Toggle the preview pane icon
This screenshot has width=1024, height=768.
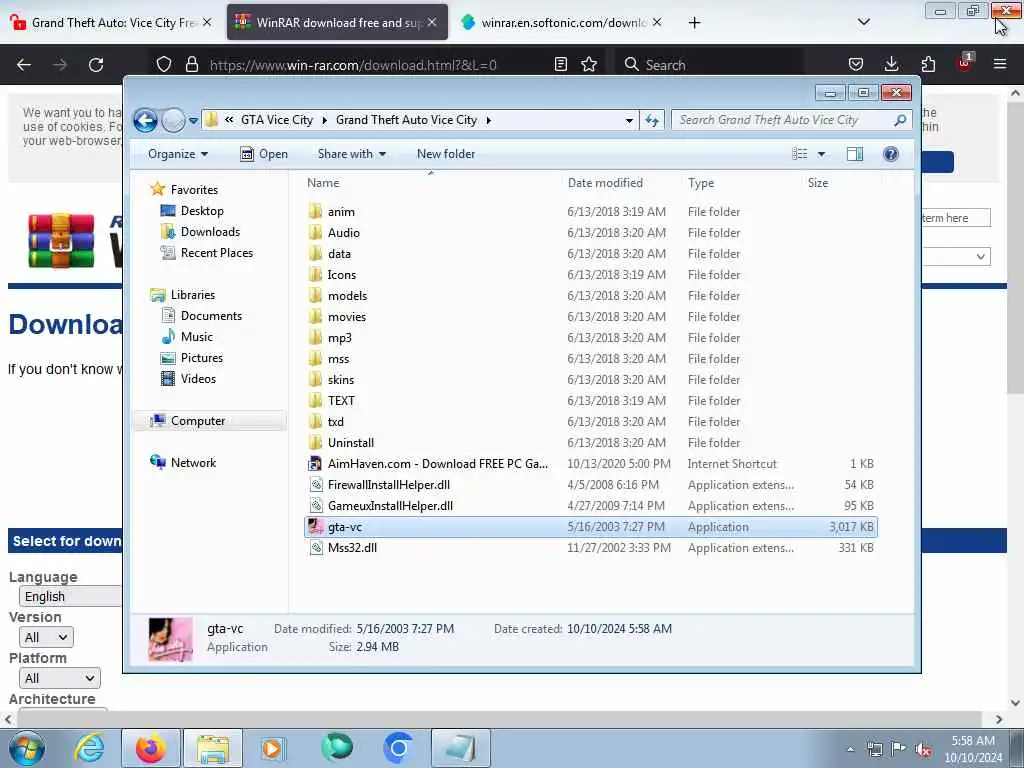pos(855,154)
